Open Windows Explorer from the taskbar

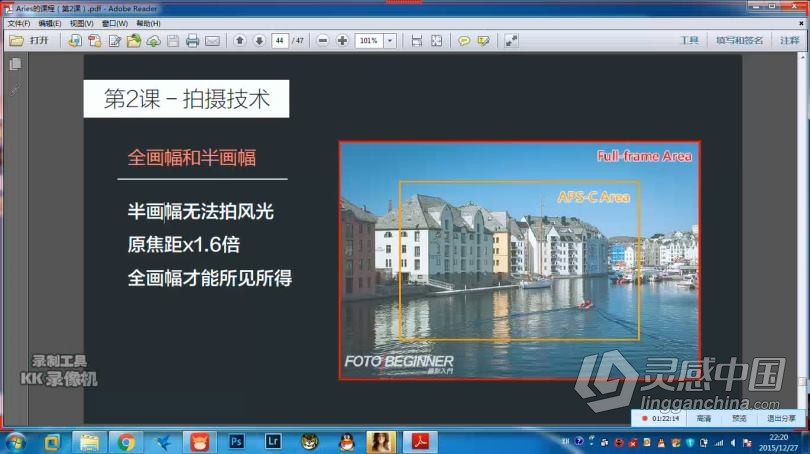(89, 442)
